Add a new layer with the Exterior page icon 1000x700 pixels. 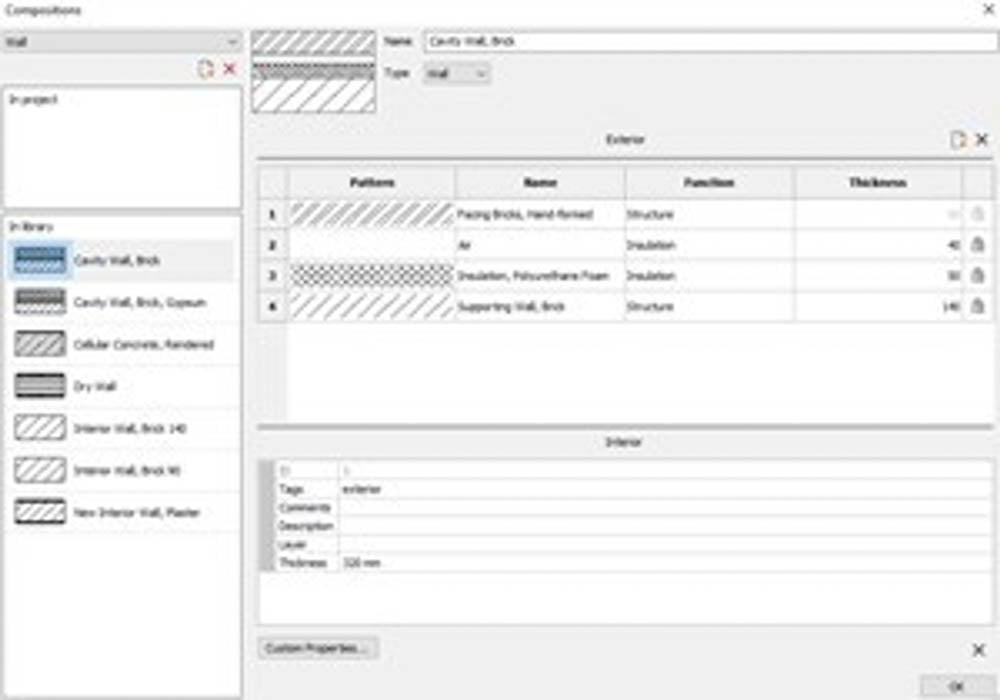tap(958, 140)
